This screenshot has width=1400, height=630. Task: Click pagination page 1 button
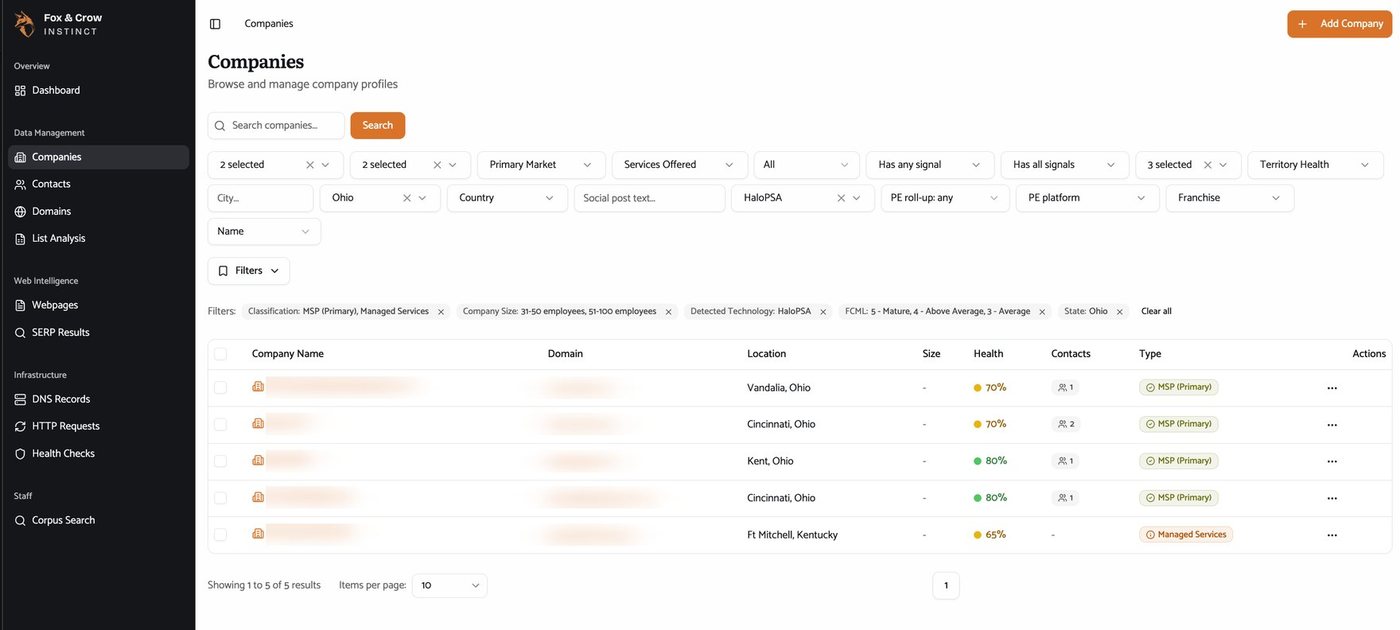(946, 586)
